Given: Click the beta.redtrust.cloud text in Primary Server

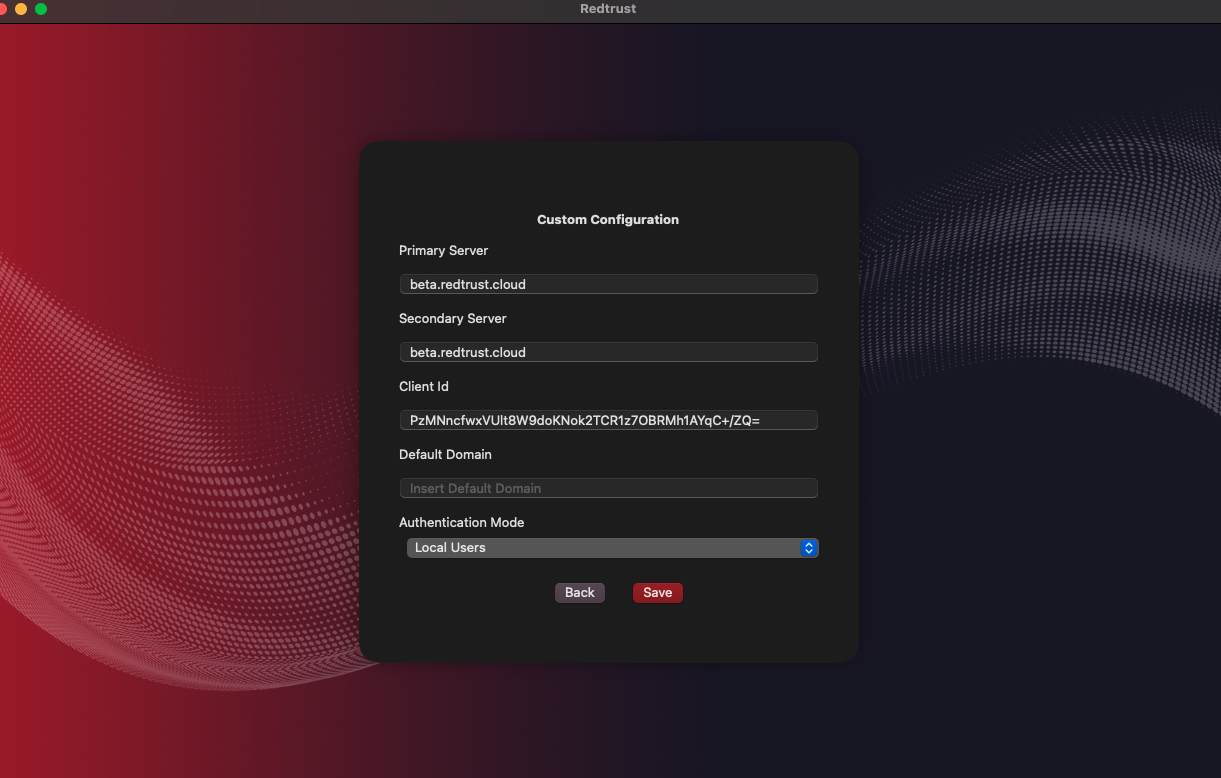Looking at the screenshot, I should click(x=467, y=284).
